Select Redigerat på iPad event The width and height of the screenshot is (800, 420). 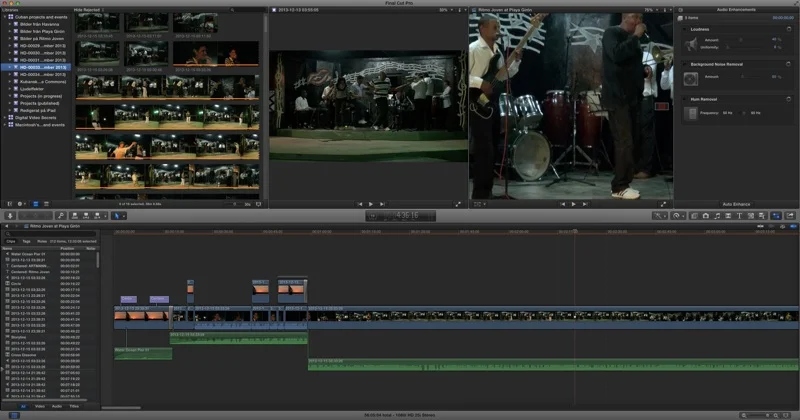coord(37,110)
